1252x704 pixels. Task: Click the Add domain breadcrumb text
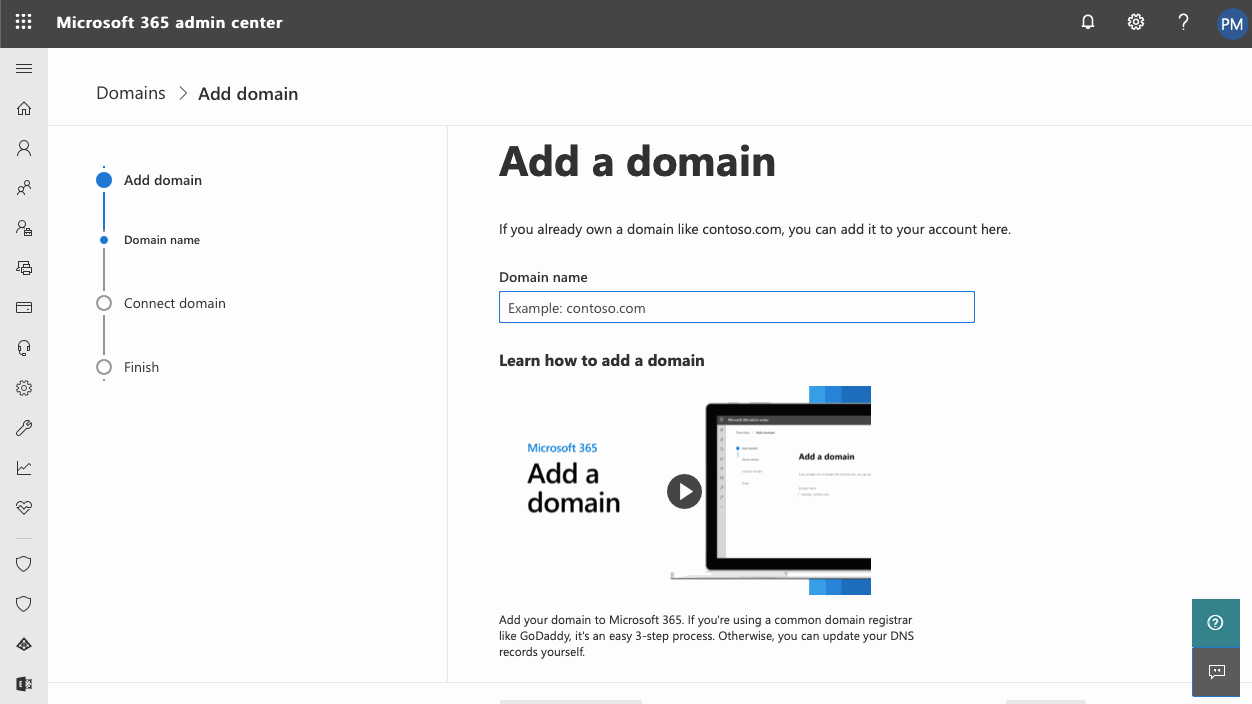click(248, 94)
